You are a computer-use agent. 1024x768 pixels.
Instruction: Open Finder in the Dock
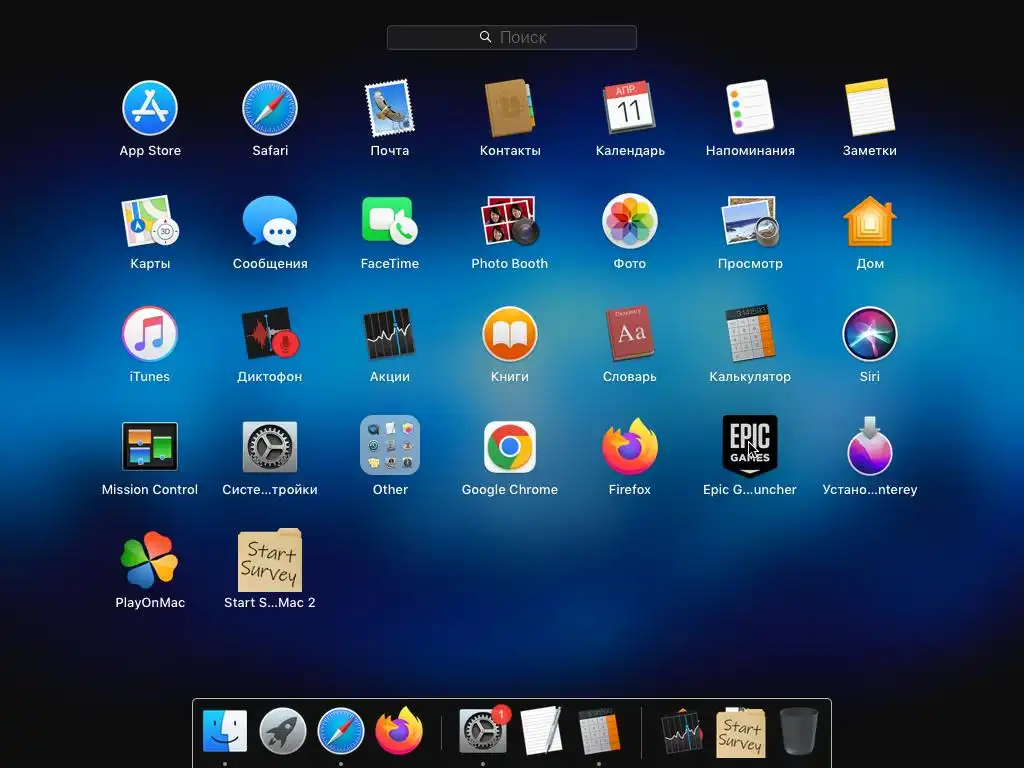pos(225,731)
